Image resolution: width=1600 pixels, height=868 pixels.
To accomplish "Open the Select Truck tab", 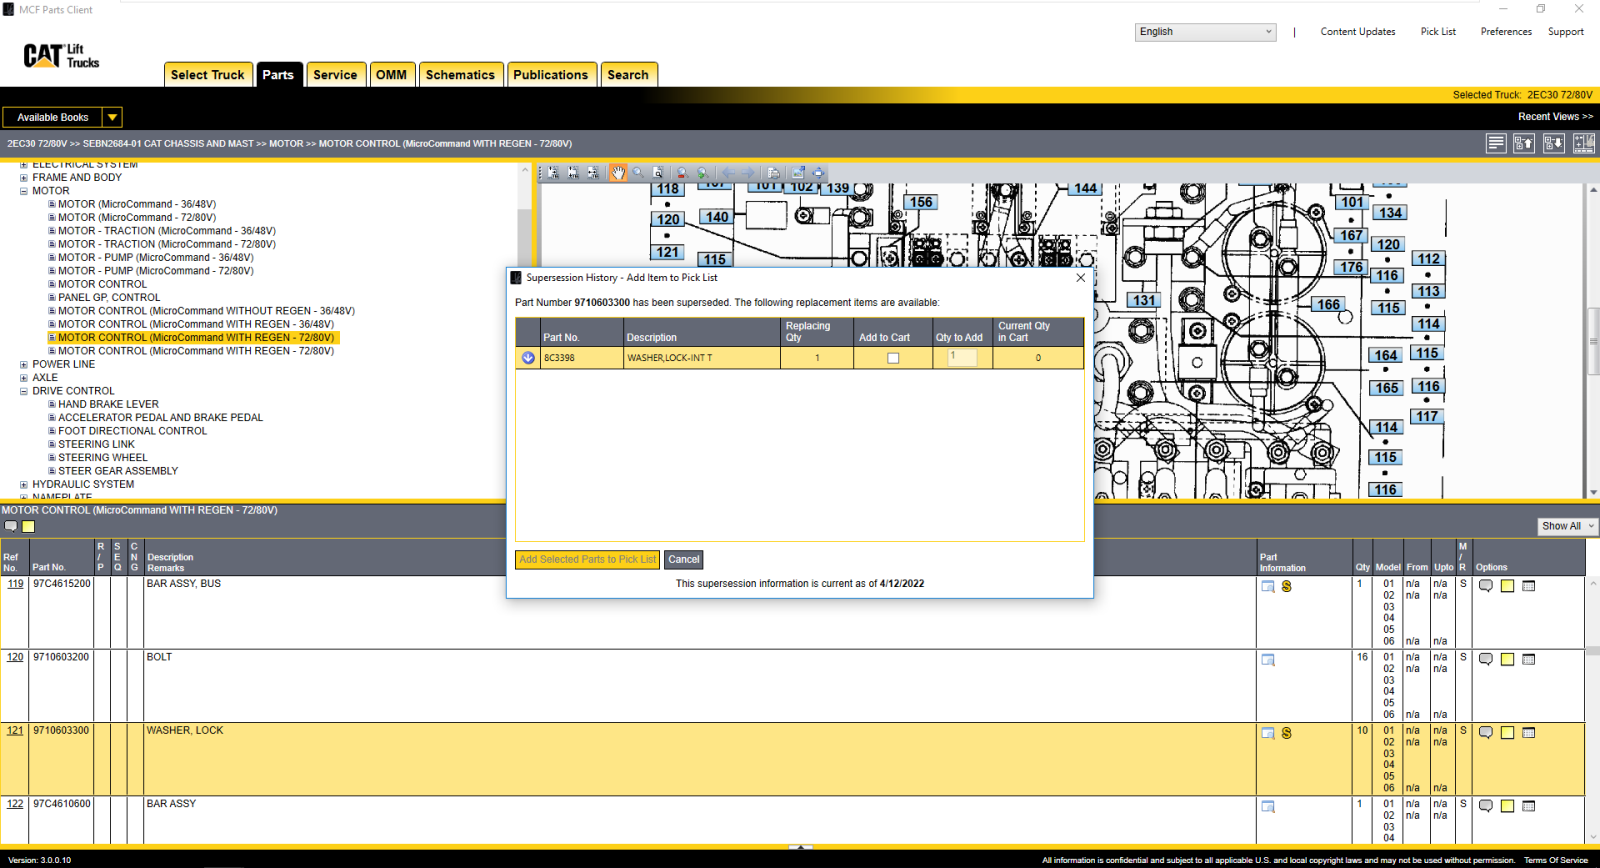I will (207, 75).
